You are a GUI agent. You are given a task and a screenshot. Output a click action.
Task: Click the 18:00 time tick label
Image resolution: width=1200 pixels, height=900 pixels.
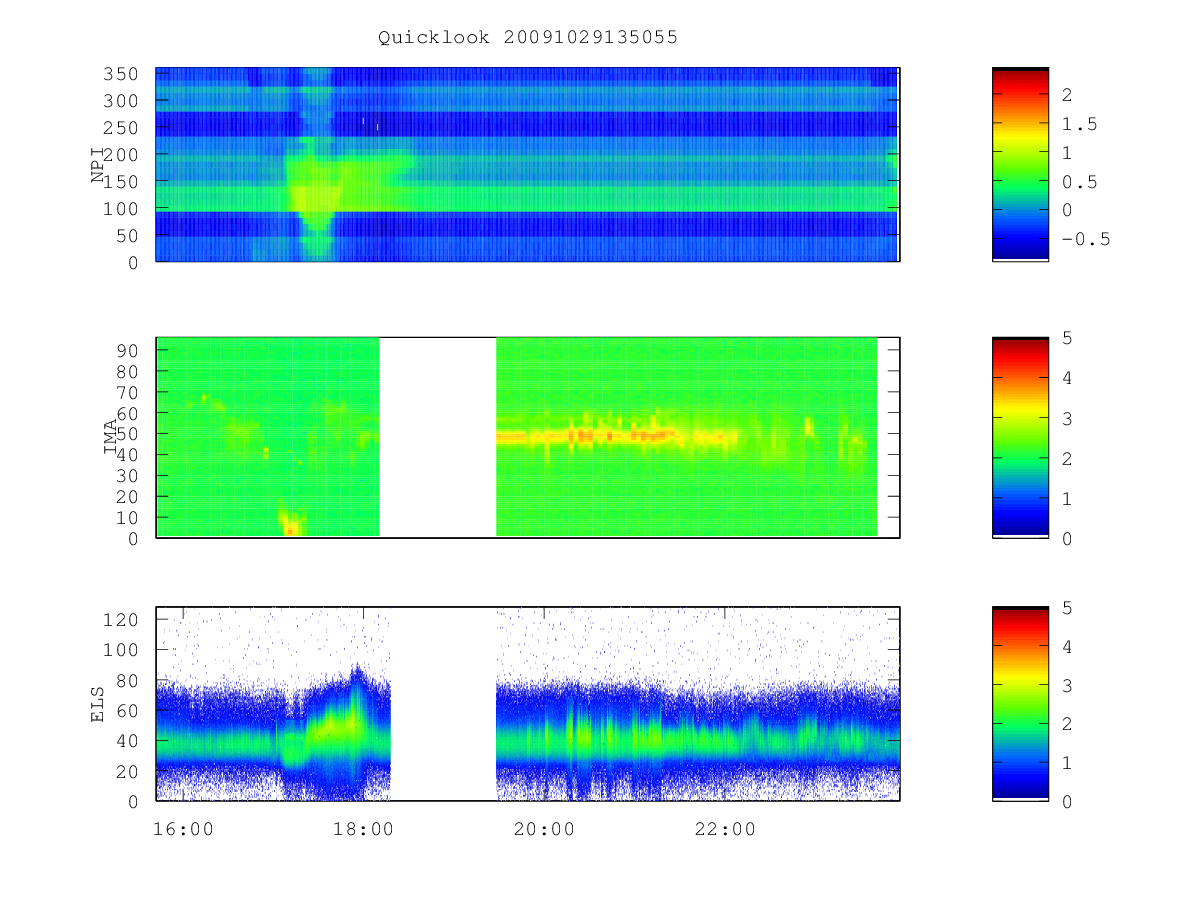point(363,829)
